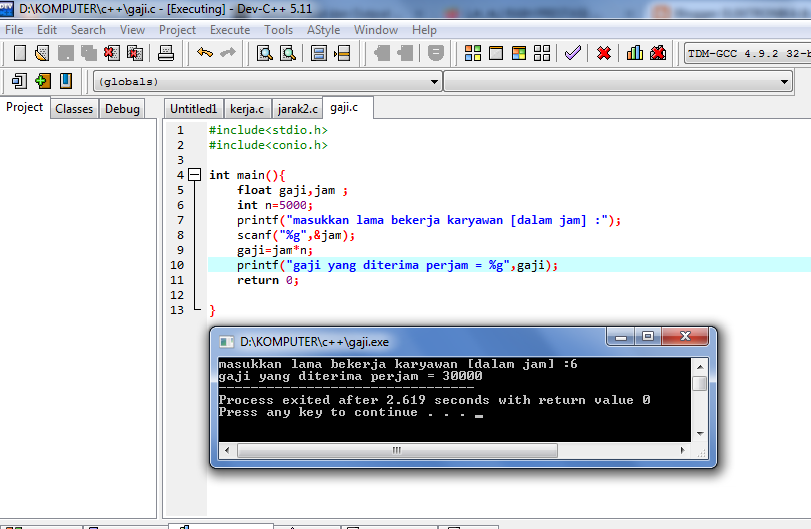This screenshot has height=529, width=811.
Task: Minimize the gaji.exe console window
Action: click(621, 337)
